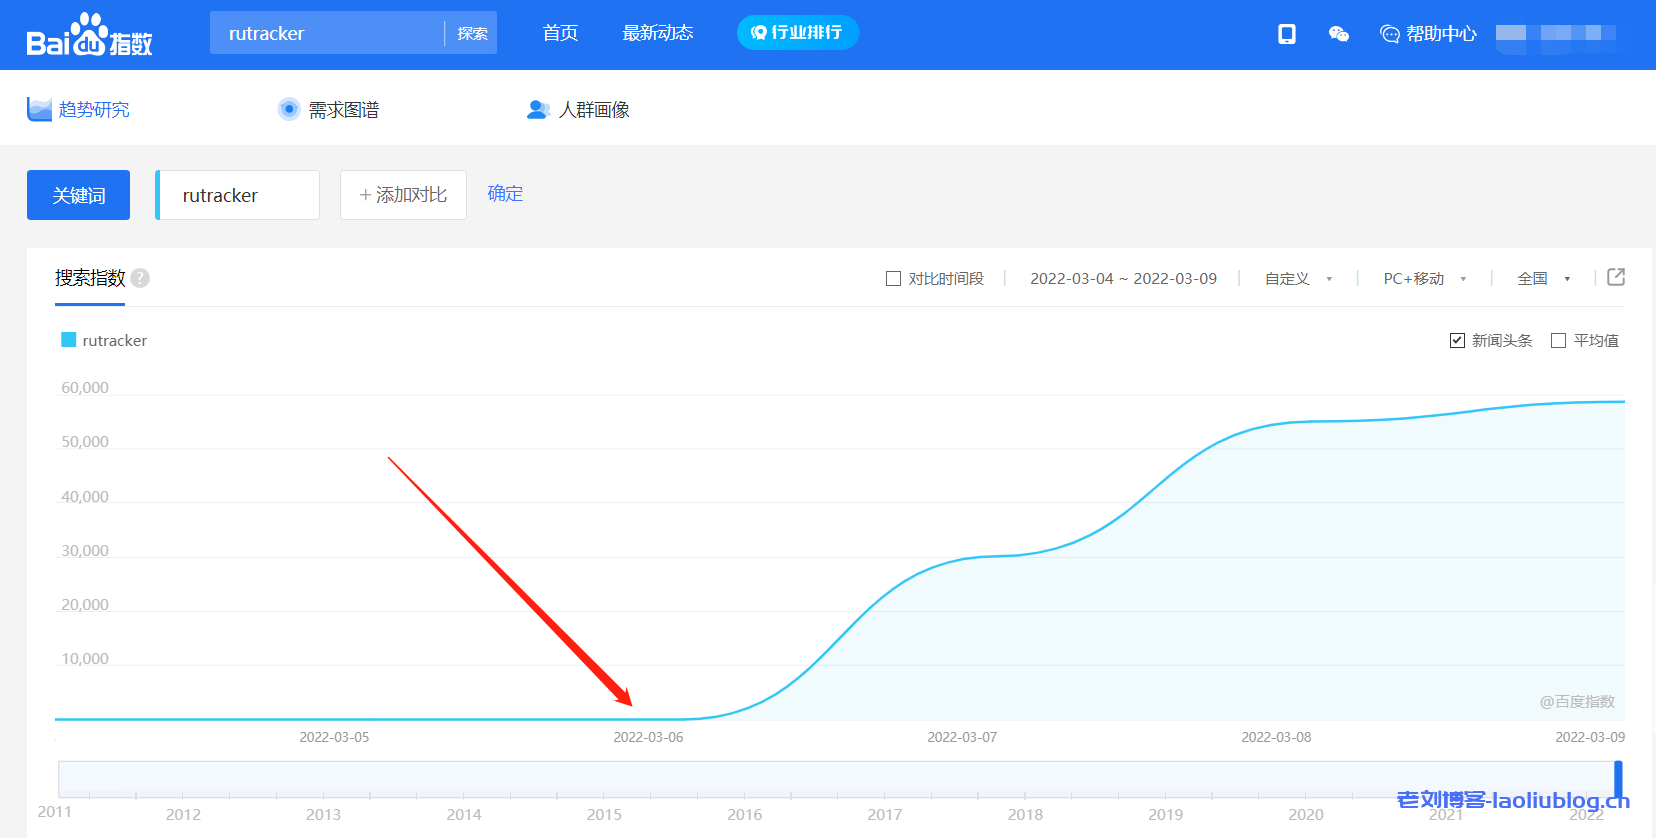Open the 最新动态 menu item
Image resolution: width=1656 pixels, height=838 pixels.
click(x=657, y=33)
